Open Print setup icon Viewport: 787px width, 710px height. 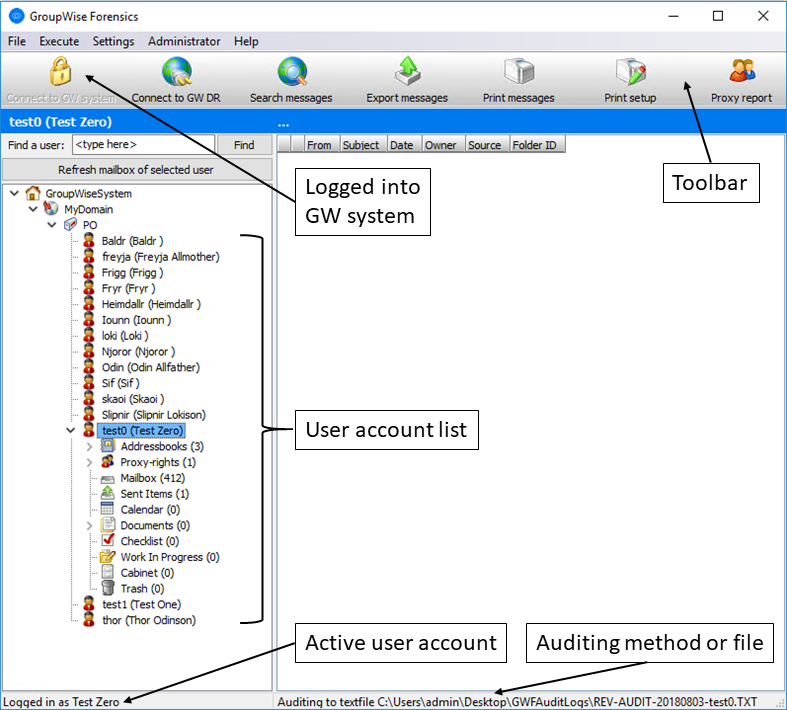(x=630, y=71)
